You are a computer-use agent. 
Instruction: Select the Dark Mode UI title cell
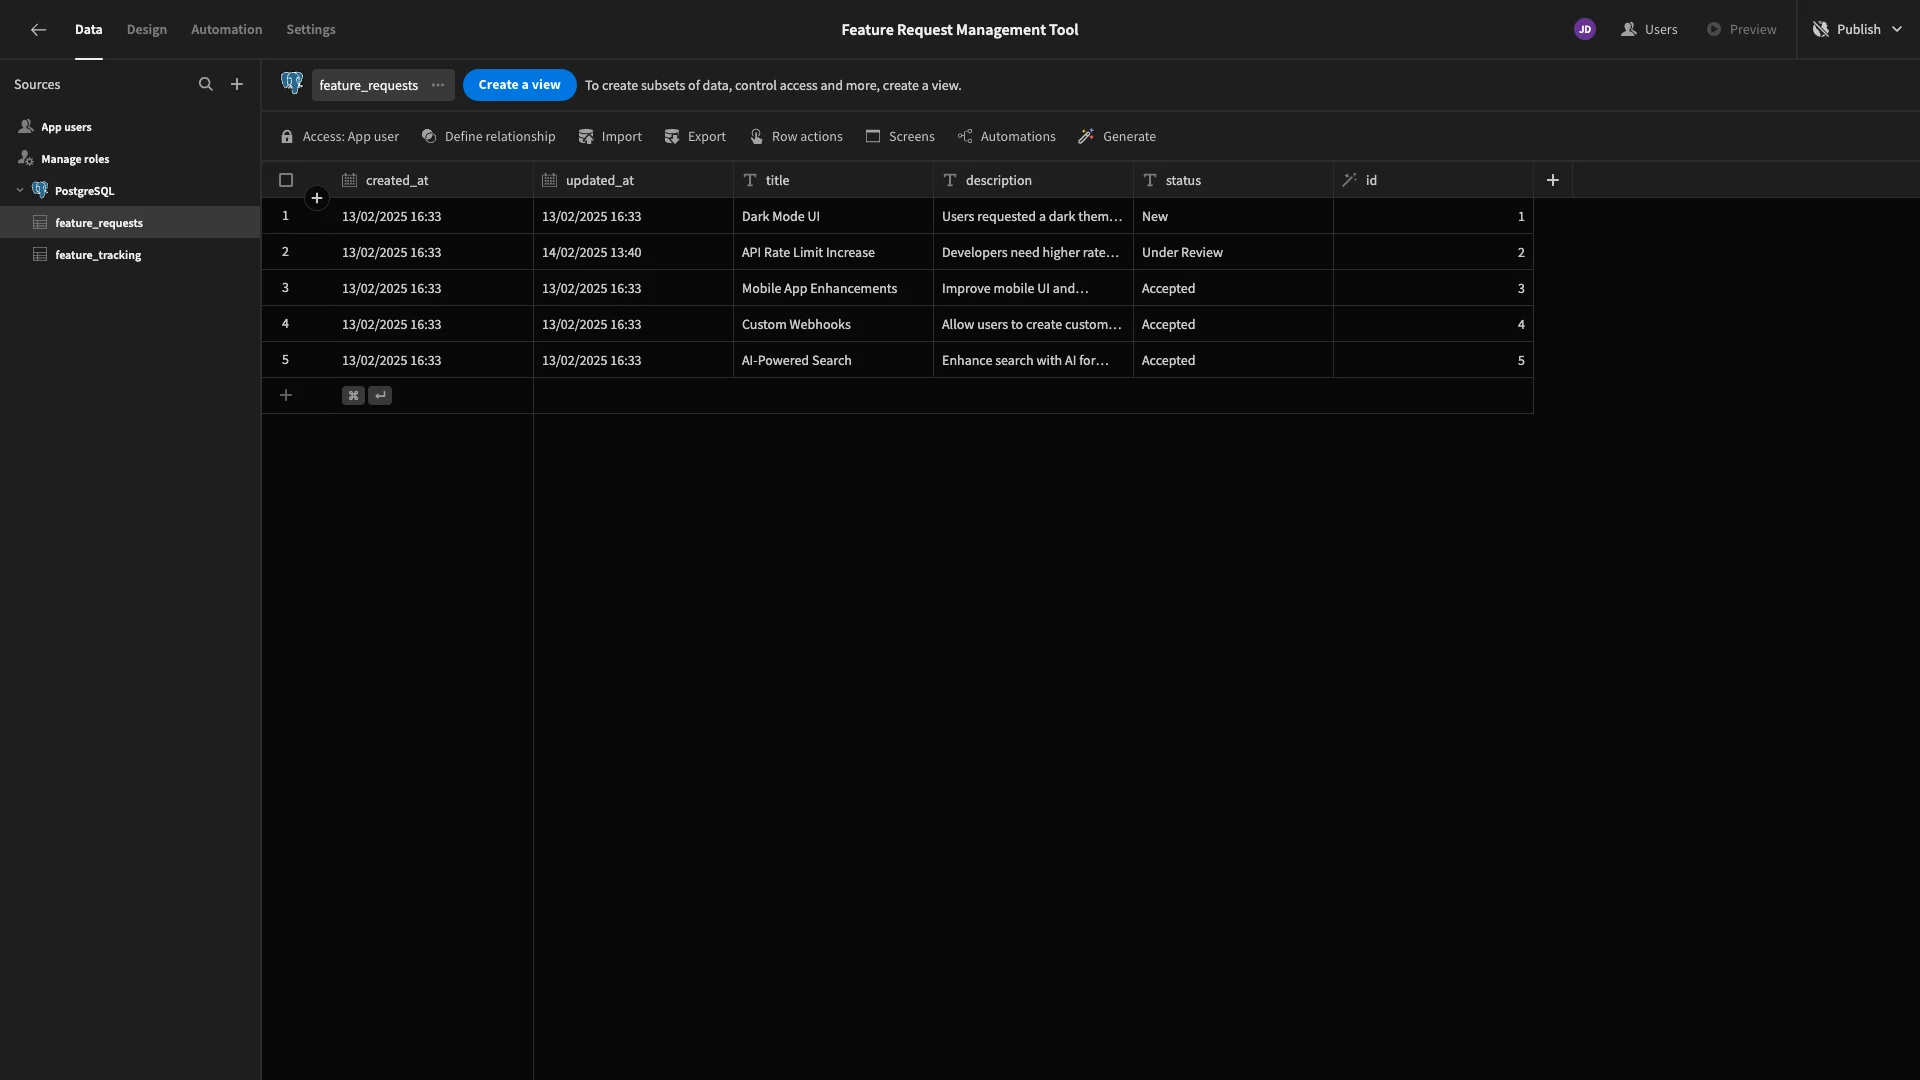click(833, 216)
